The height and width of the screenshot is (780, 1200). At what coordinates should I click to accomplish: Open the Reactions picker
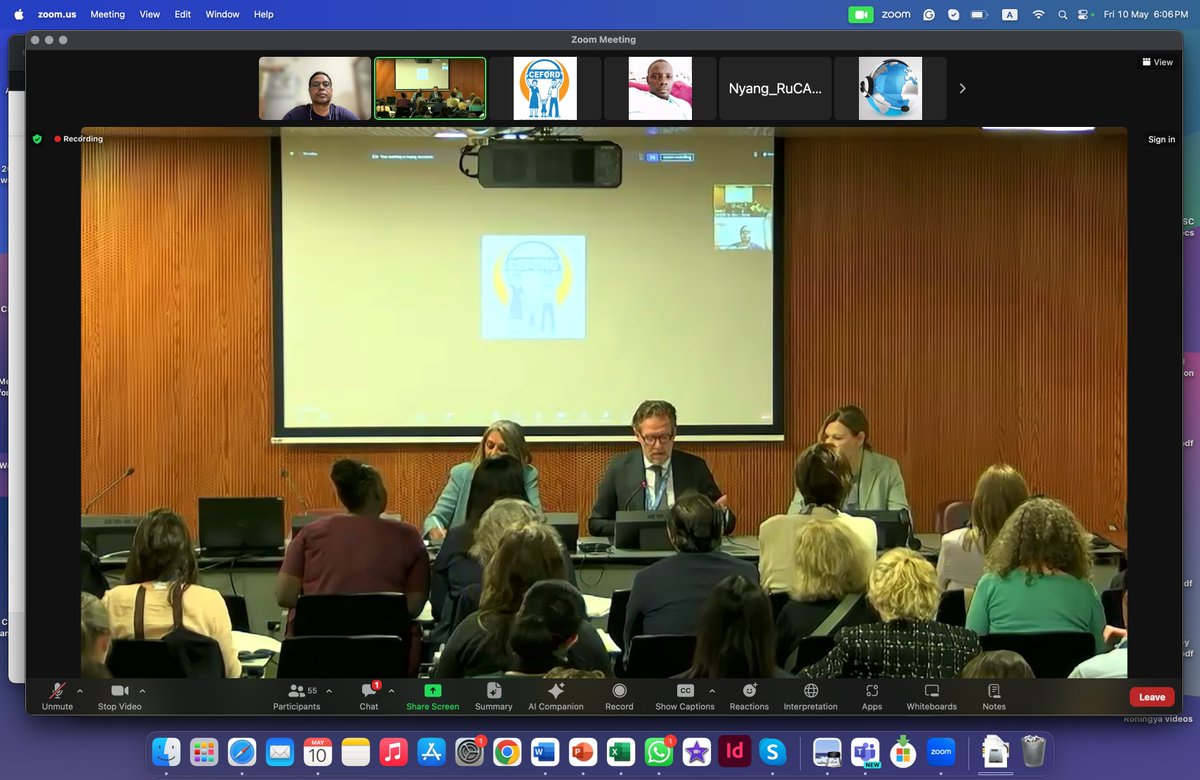click(749, 697)
